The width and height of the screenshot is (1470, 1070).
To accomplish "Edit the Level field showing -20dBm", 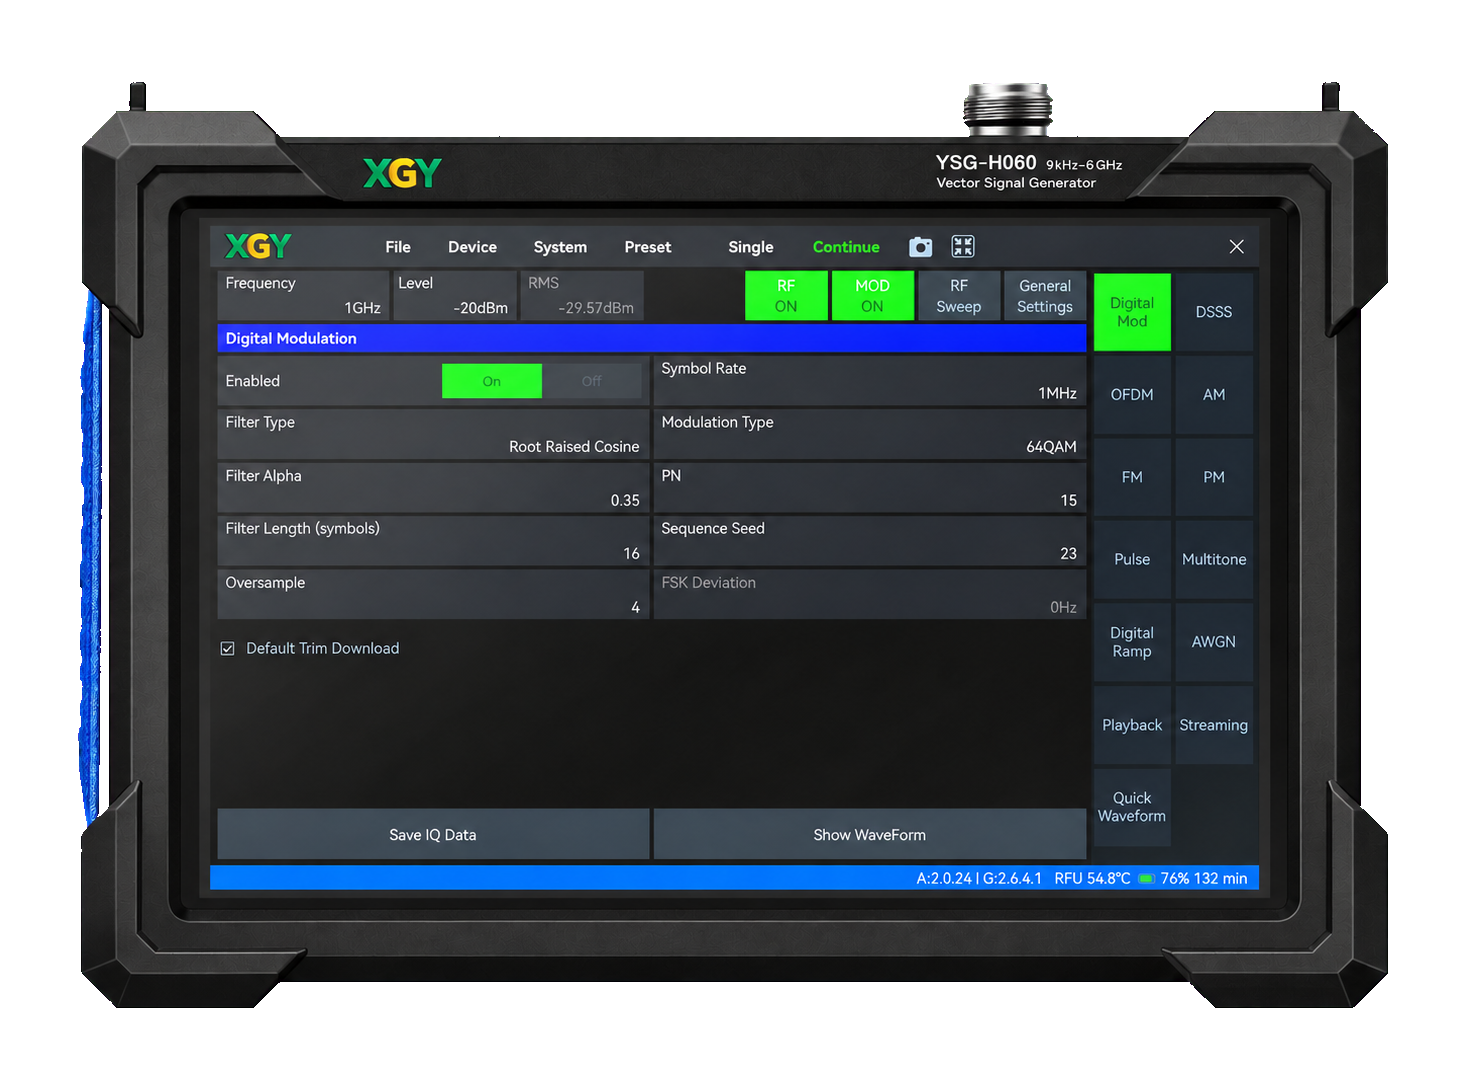I will point(454,296).
